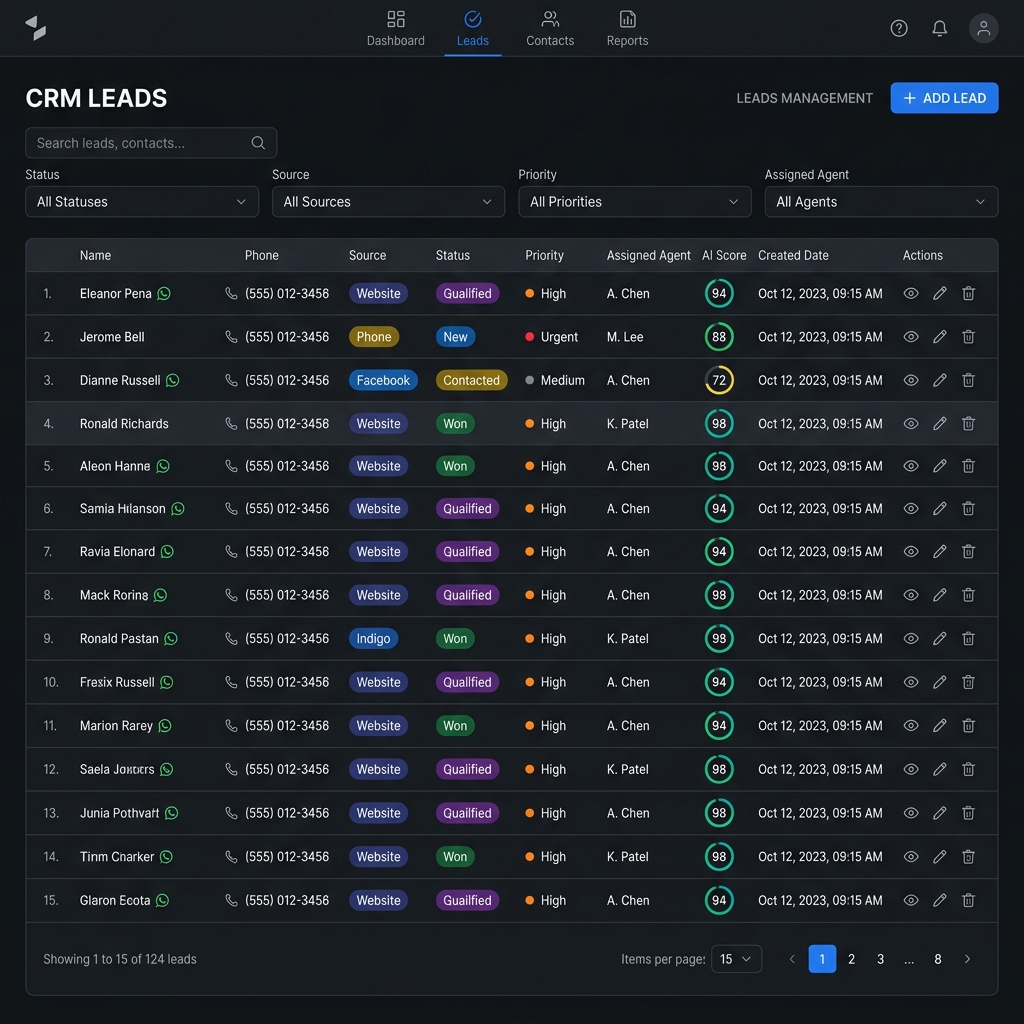Viewport: 1024px width, 1024px height.
Task: Expand the All Statuses dropdown
Action: pyautogui.click(x=142, y=202)
